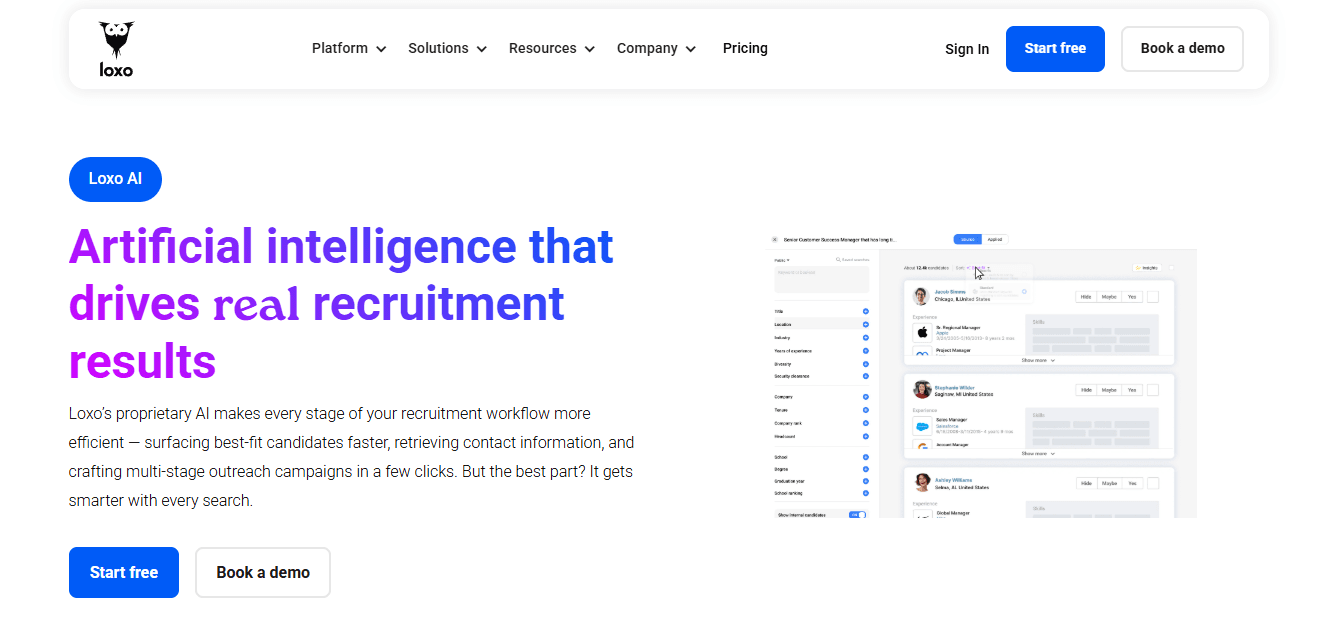Click the Loxo owl logo
Viewport: 1332px width, 619px height.
[x=116, y=49]
